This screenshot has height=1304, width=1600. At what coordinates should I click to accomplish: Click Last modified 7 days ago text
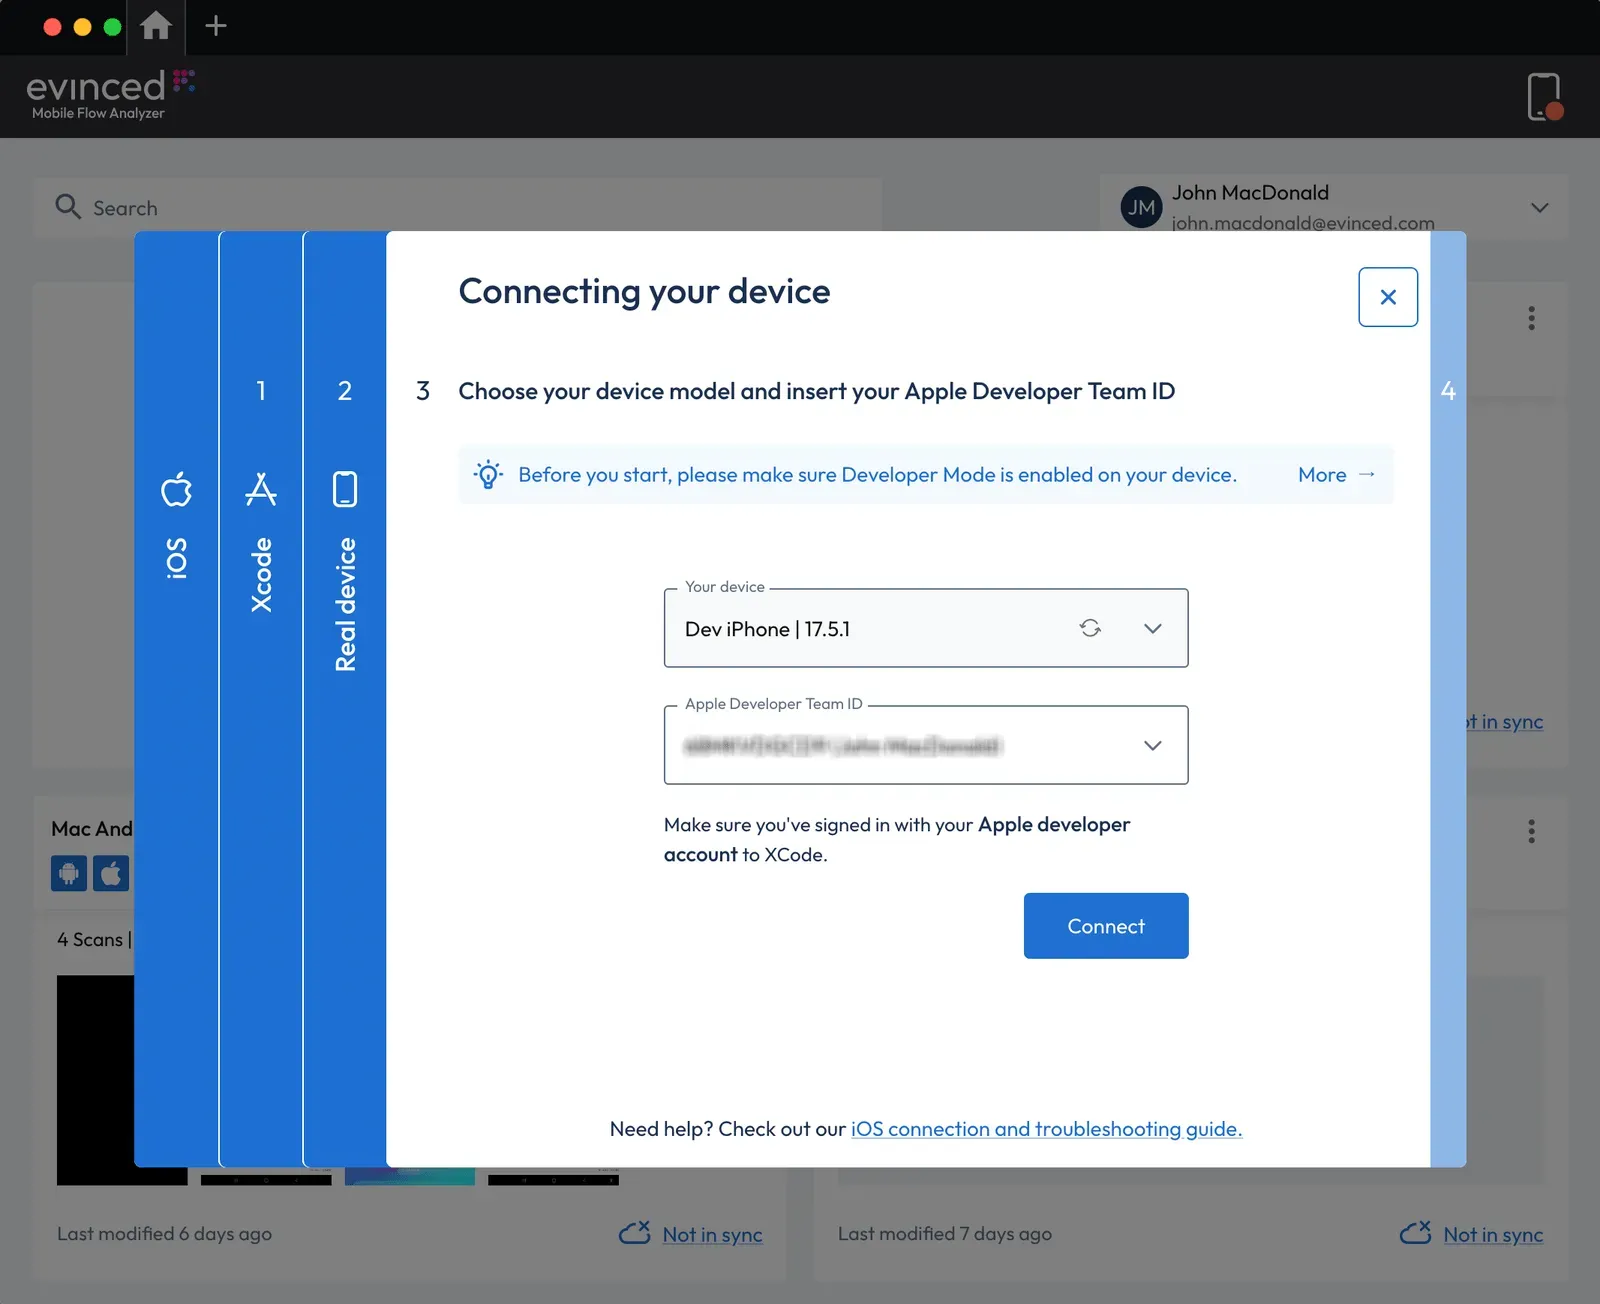945,1234
